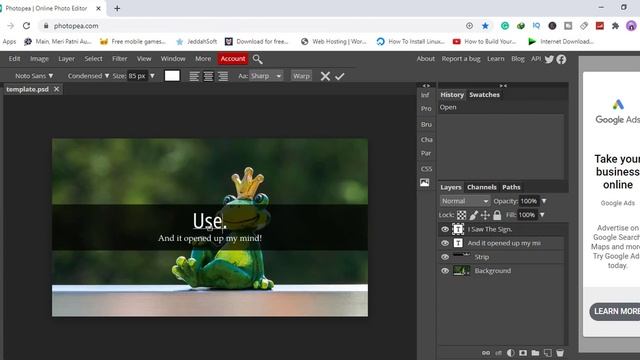Viewport: 640px width, 360px height.
Task: Open Photopea's Twitter page icon
Action: (549, 59)
